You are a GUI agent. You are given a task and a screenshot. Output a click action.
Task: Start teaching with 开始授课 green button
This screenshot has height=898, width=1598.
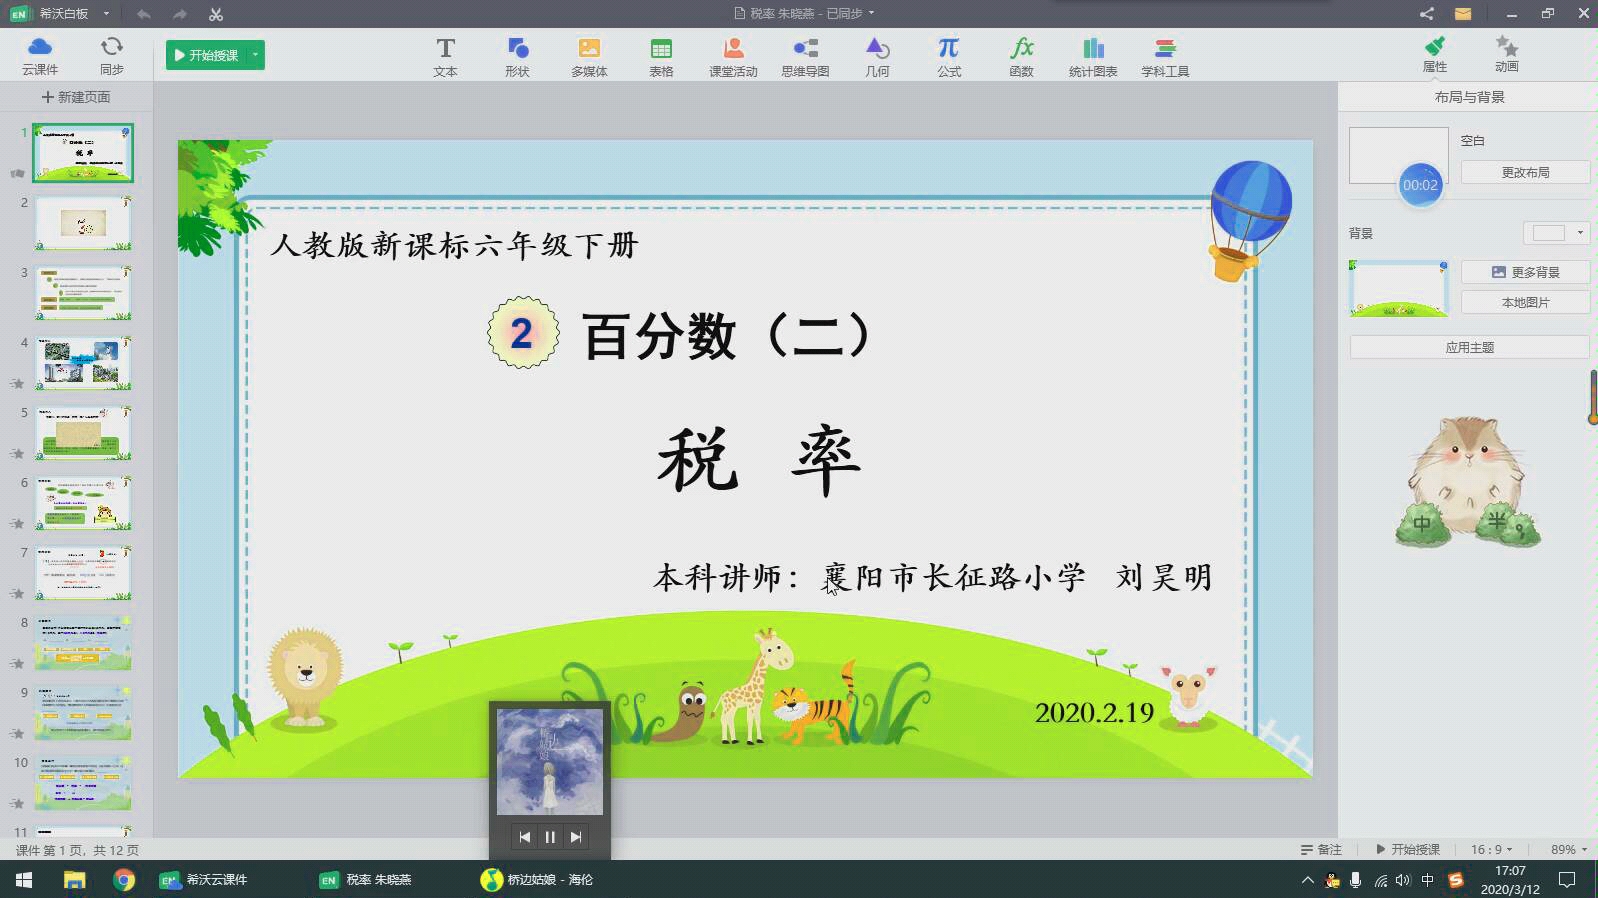[207, 55]
